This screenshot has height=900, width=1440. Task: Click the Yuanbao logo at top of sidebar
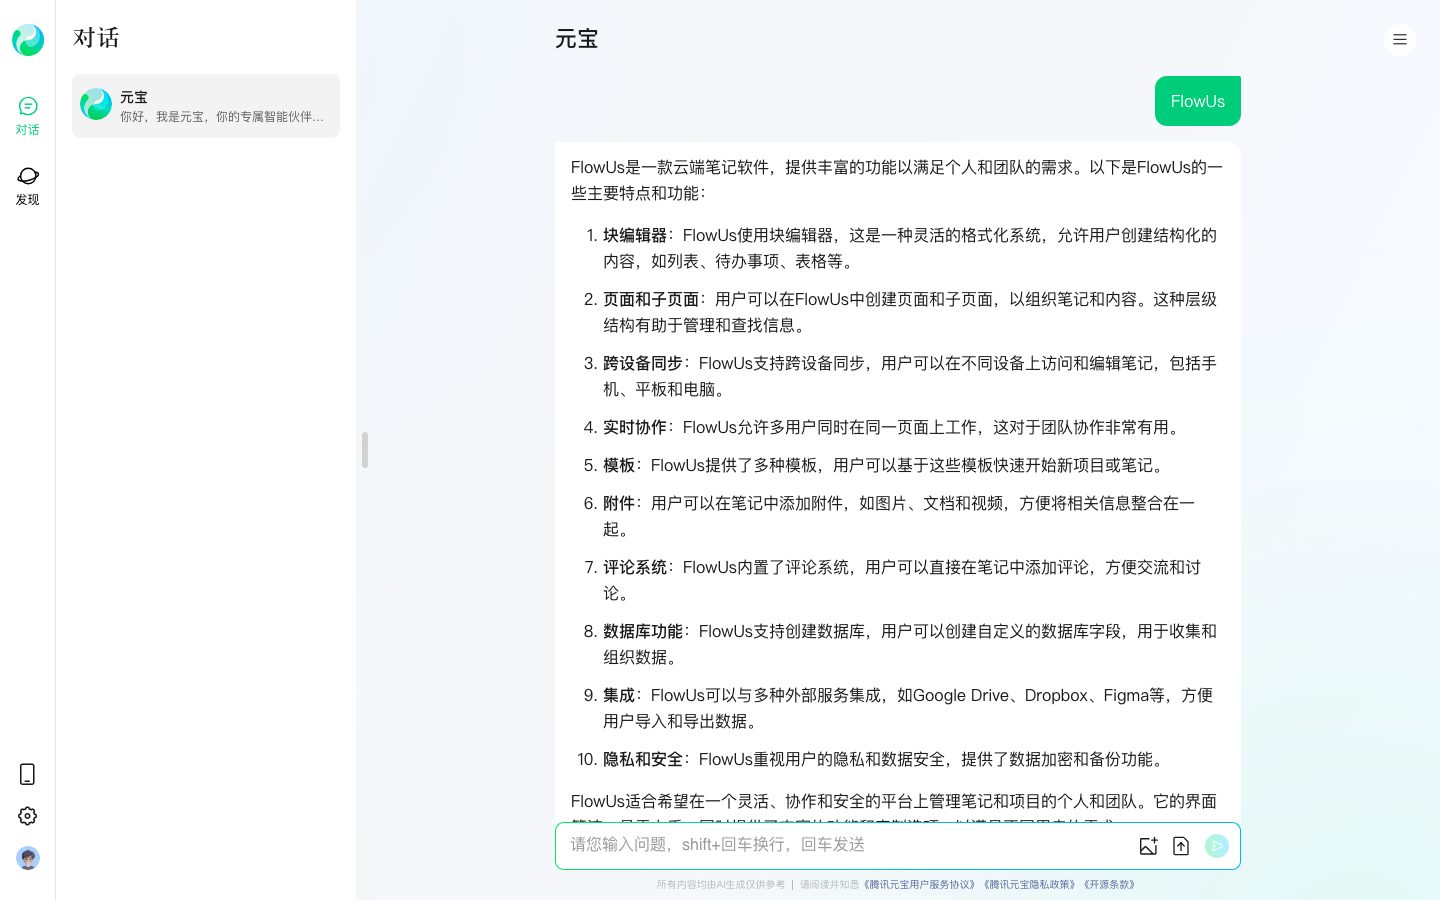pos(28,40)
